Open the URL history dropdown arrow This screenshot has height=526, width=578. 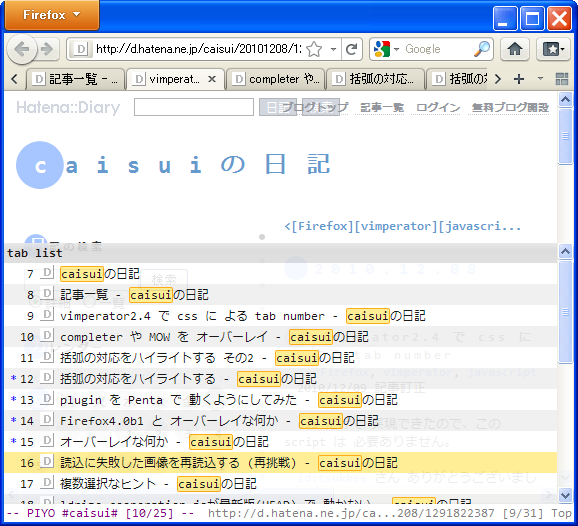(333, 49)
